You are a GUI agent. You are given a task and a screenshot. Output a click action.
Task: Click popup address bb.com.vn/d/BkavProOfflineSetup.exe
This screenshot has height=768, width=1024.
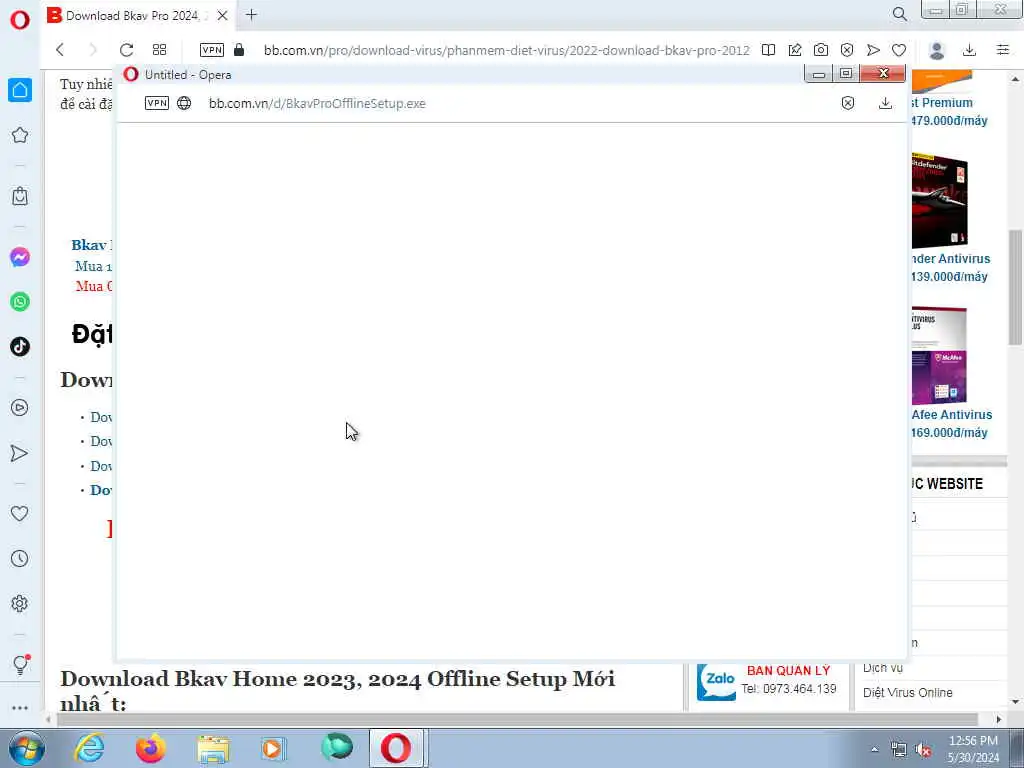(317, 103)
